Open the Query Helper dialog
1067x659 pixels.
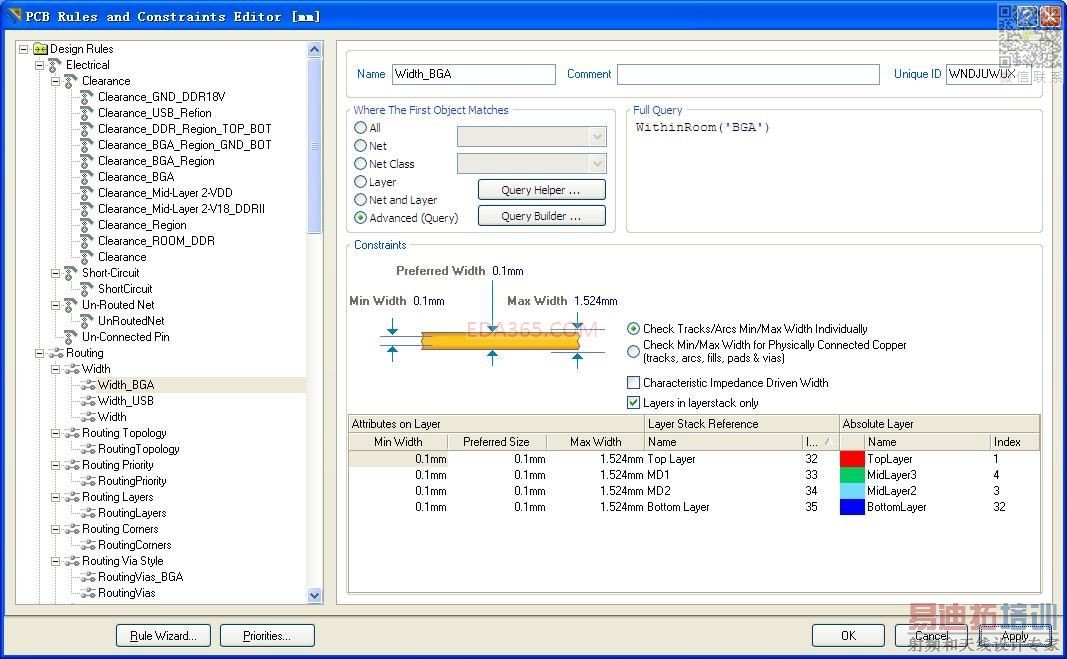[542, 190]
